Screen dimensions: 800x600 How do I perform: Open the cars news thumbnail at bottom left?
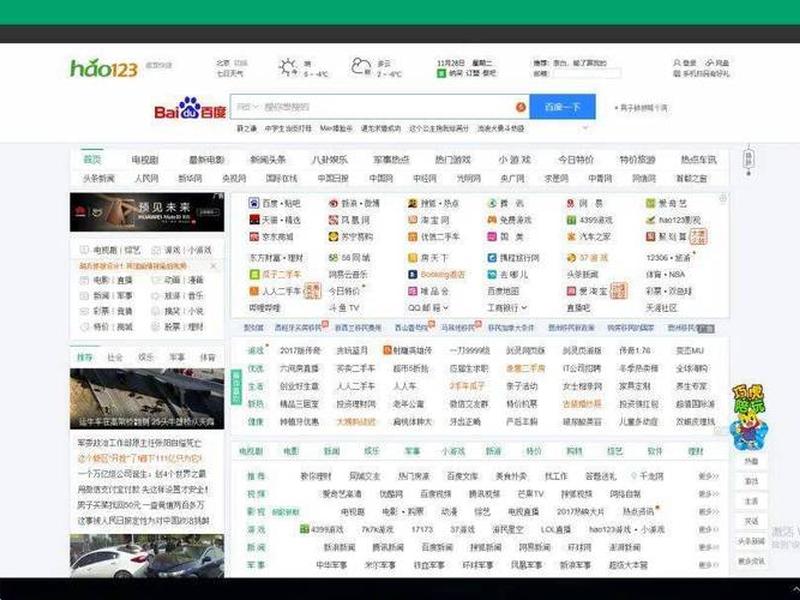coord(147,556)
